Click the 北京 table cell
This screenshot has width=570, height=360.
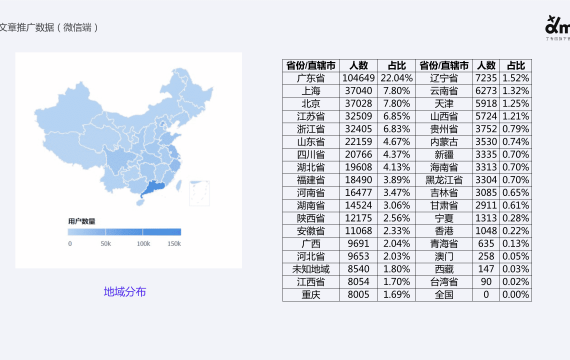pyautogui.click(x=311, y=104)
